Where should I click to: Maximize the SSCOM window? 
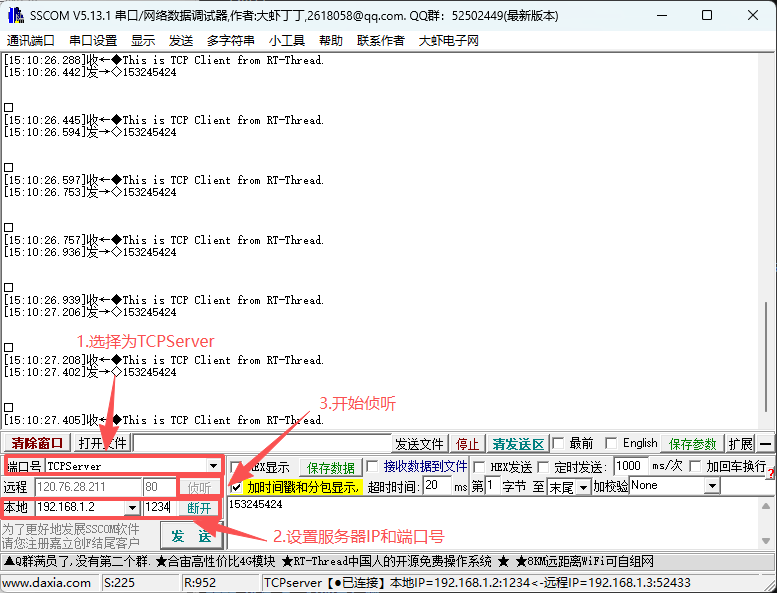click(707, 15)
